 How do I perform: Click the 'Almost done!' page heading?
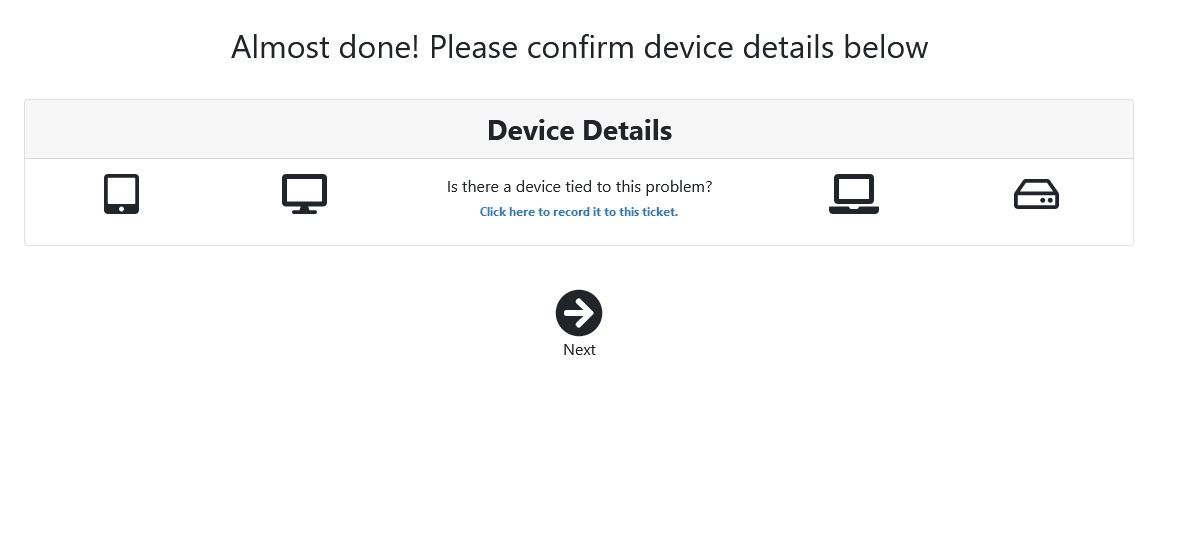pyautogui.click(x=579, y=47)
